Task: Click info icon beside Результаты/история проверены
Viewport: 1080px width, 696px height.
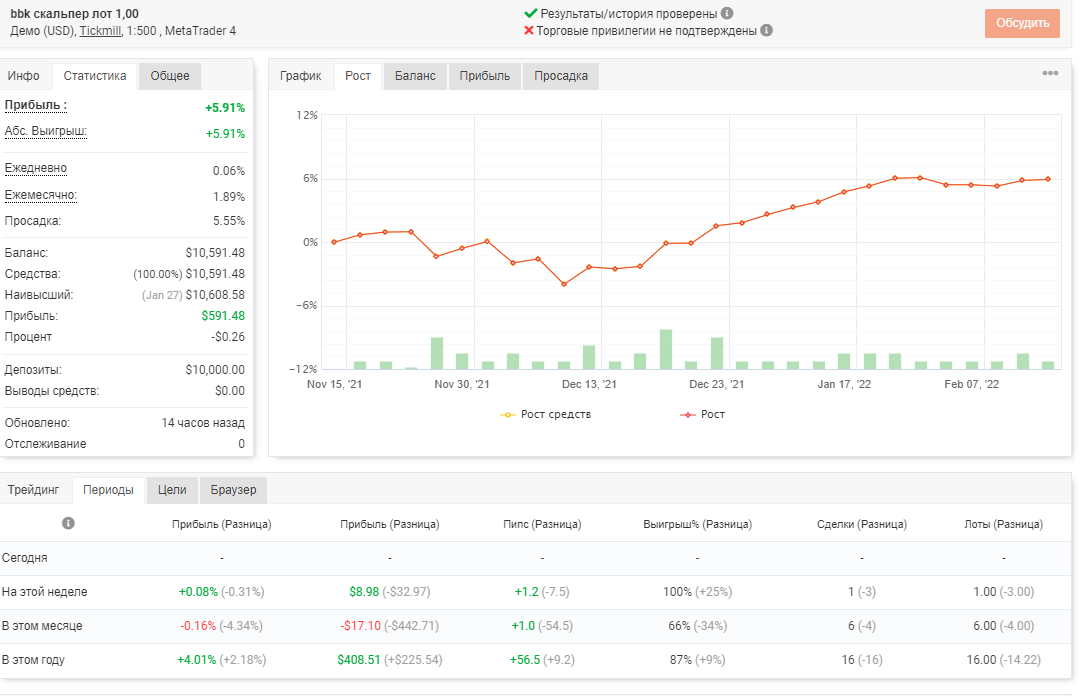Action: 727,13
